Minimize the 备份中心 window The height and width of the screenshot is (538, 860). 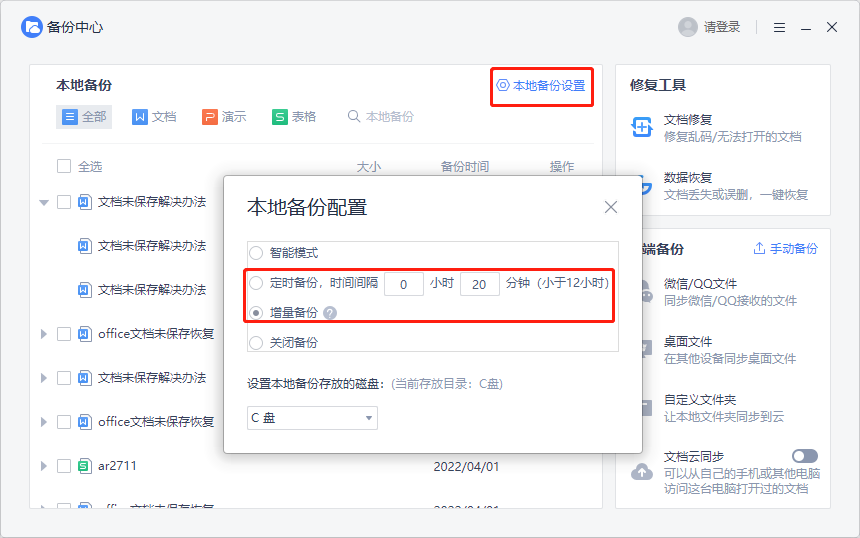coord(806,28)
